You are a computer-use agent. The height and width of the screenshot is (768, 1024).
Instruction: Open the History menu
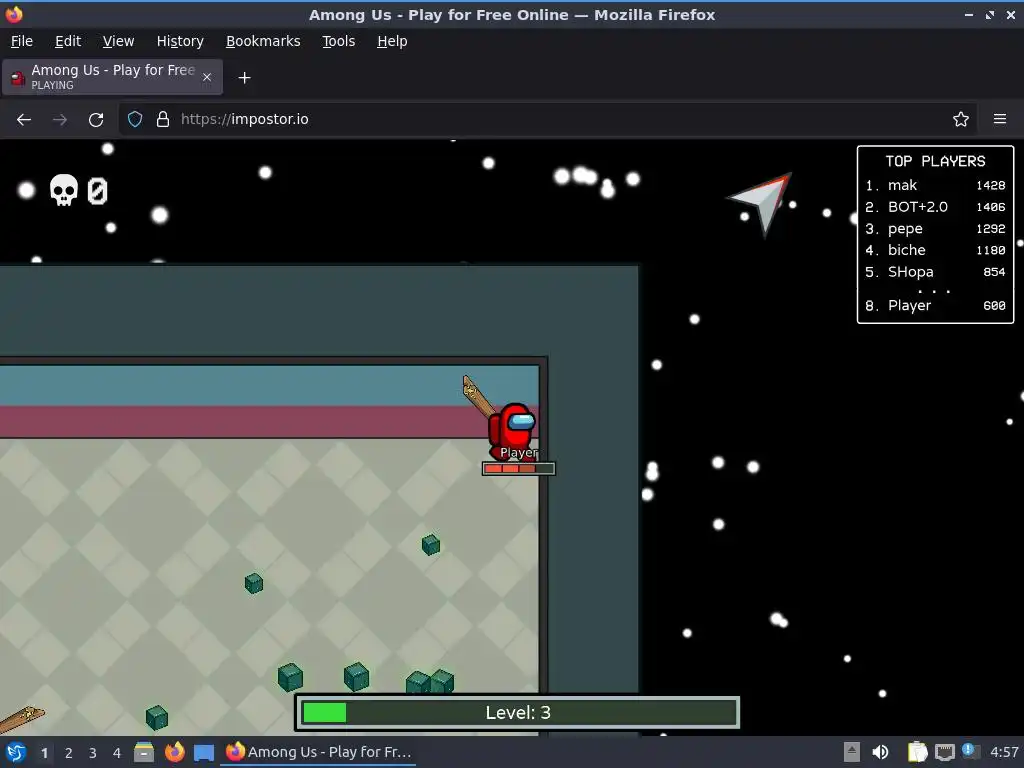tap(180, 41)
